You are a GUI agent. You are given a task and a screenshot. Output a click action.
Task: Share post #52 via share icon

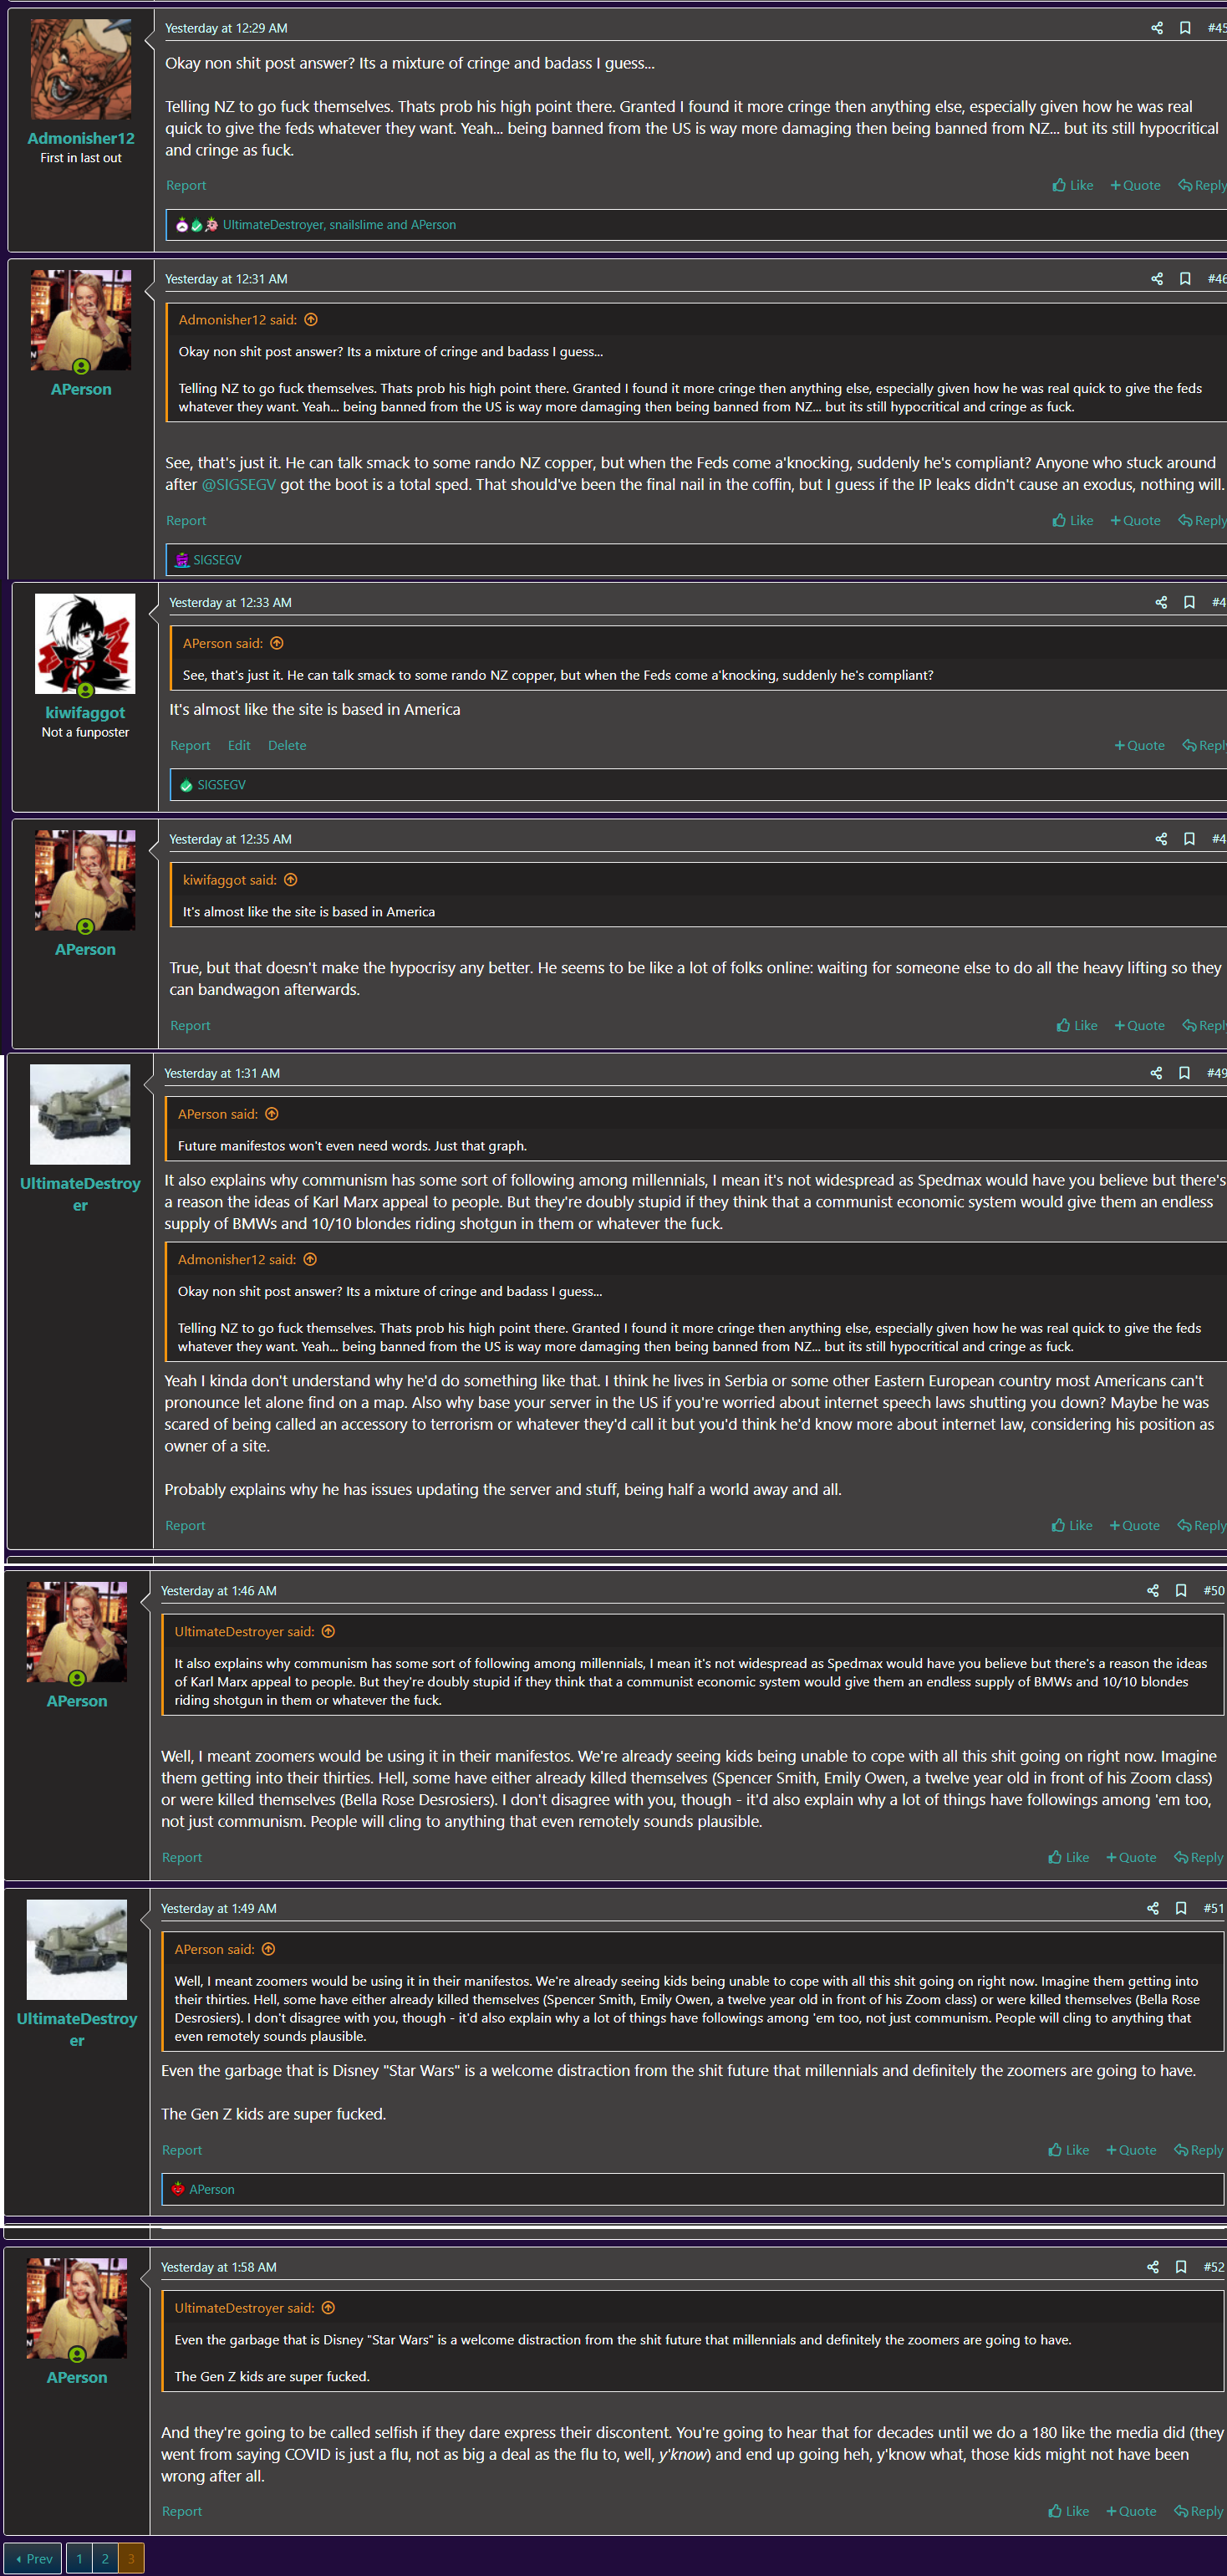tap(1153, 2267)
